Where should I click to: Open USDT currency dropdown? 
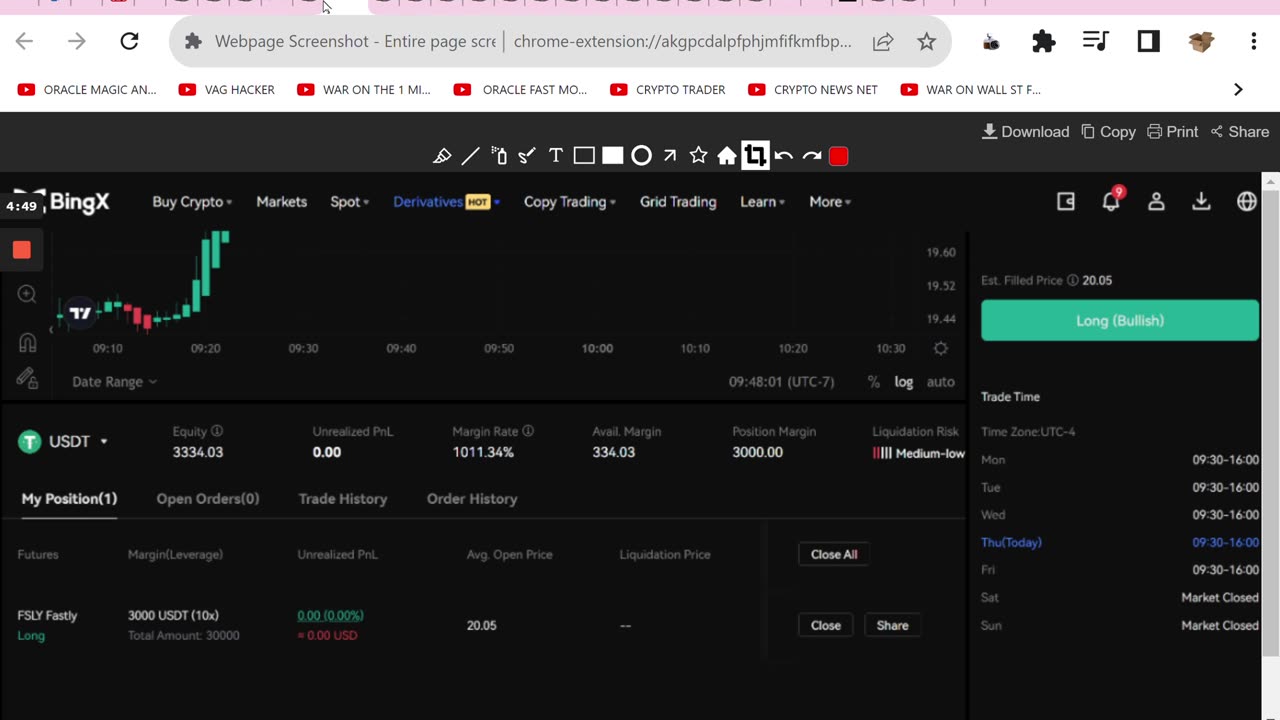pyautogui.click(x=63, y=441)
